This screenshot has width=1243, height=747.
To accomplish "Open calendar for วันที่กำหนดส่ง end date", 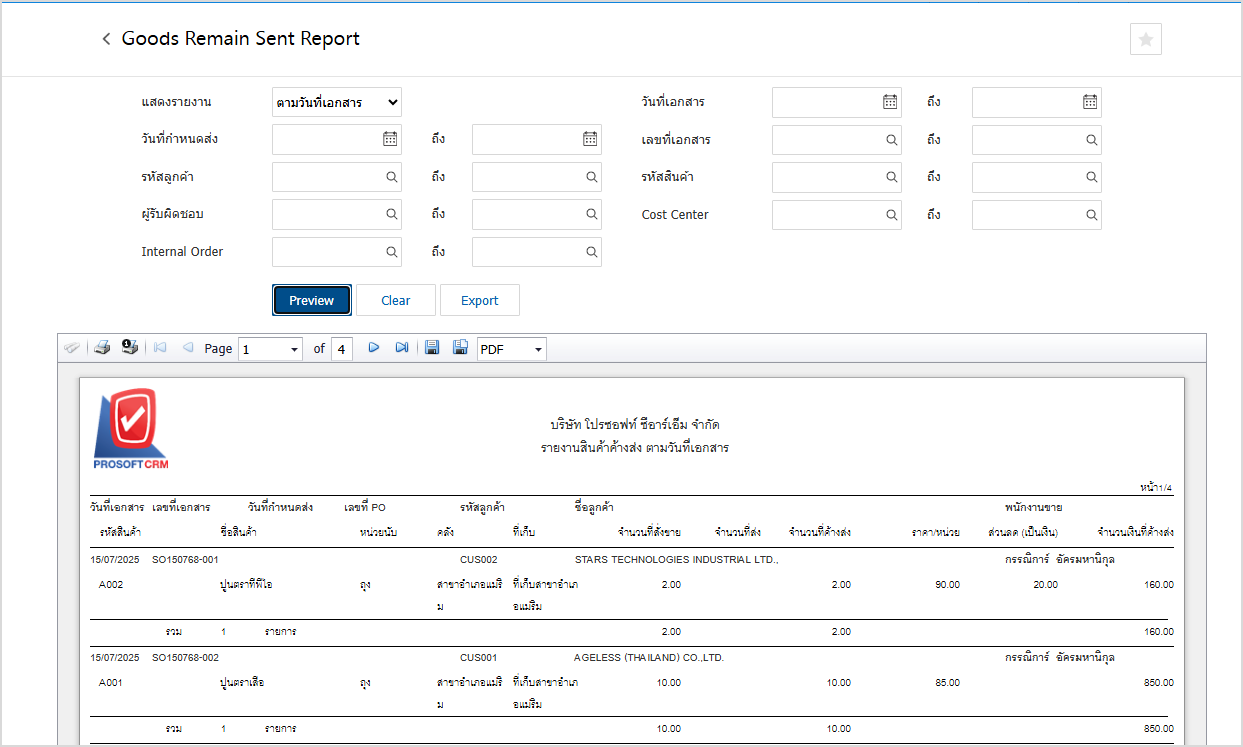I will [x=590, y=139].
